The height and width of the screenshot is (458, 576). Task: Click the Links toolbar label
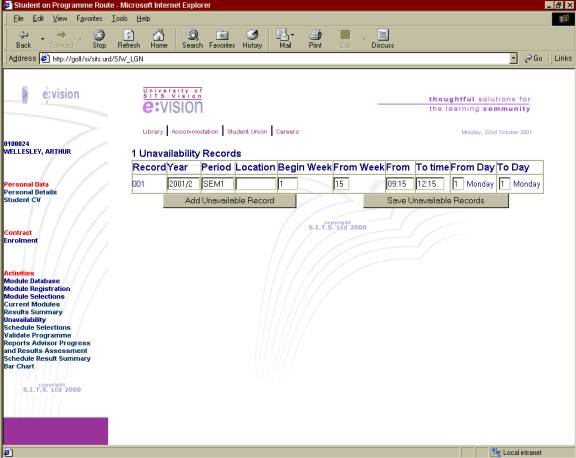pyautogui.click(x=563, y=58)
